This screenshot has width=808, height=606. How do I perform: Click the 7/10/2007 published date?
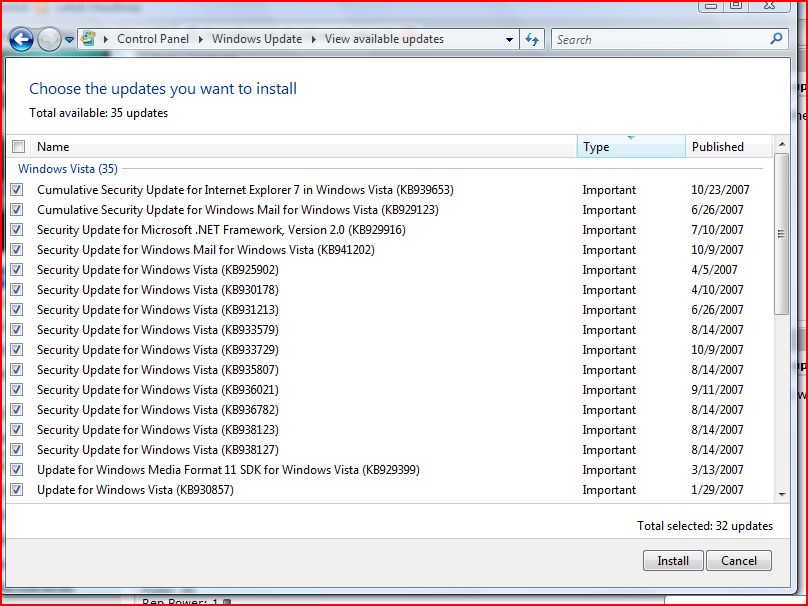(x=717, y=230)
